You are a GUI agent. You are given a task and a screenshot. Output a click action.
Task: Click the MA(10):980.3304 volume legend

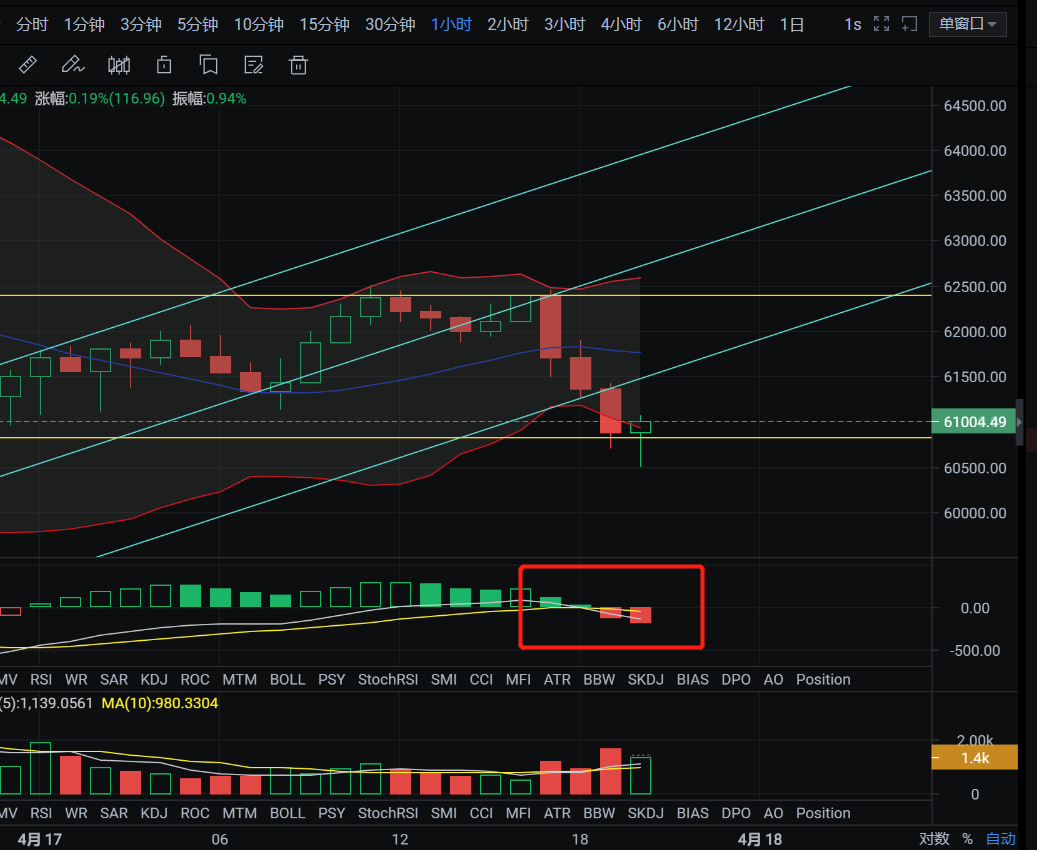tap(159, 703)
